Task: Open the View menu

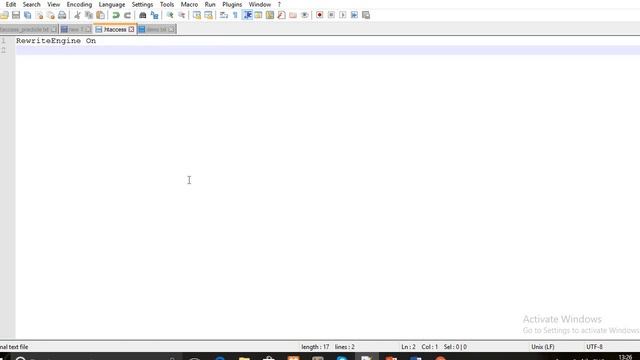Action: click(53, 4)
